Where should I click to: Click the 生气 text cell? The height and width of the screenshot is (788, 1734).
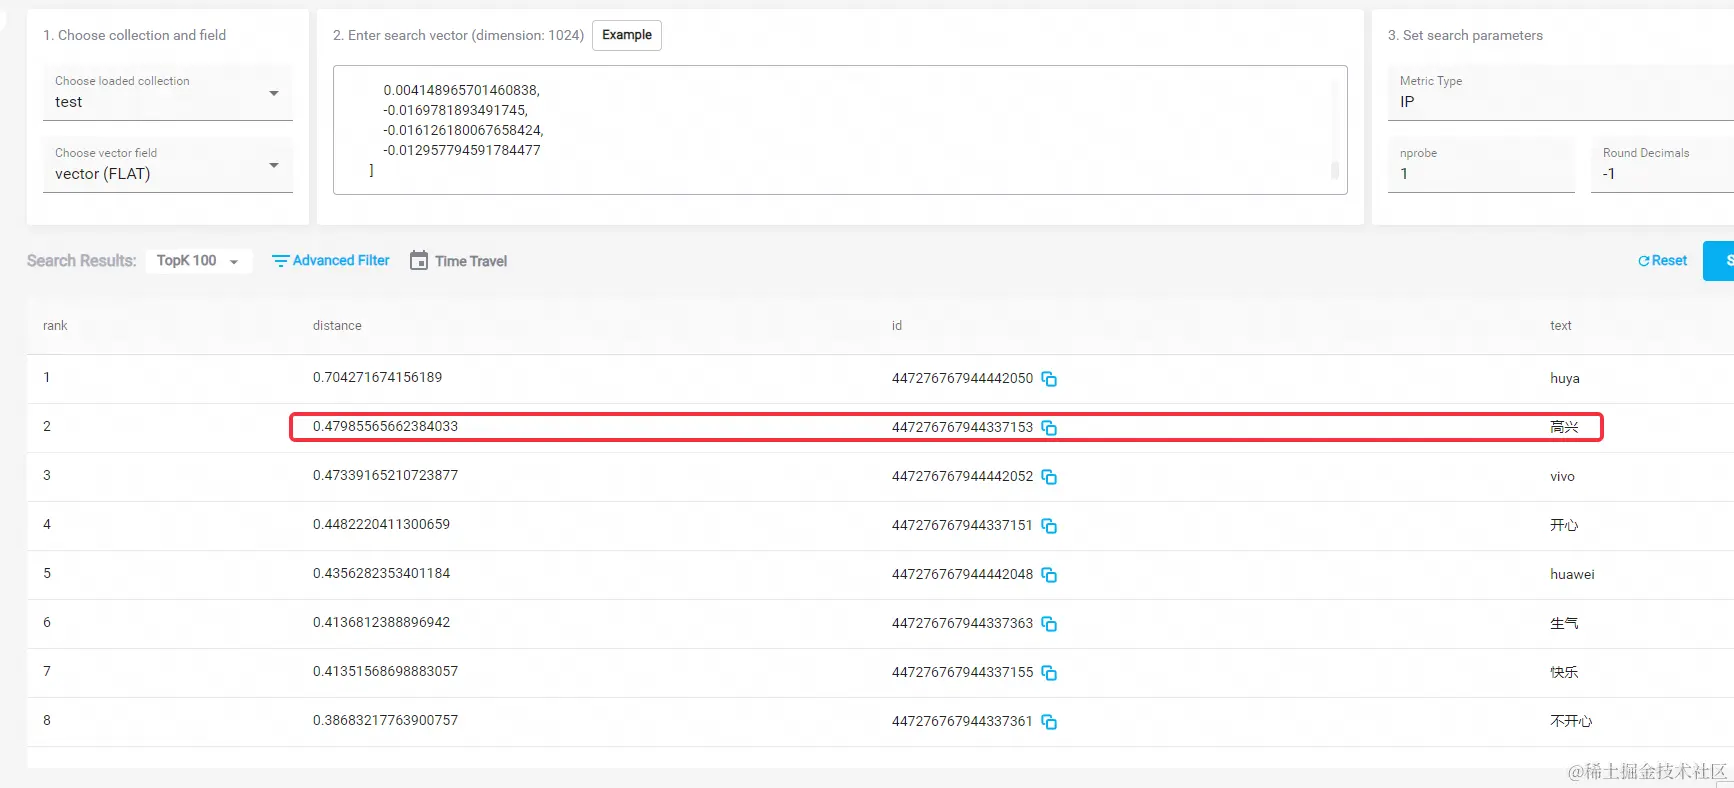pos(1564,624)
